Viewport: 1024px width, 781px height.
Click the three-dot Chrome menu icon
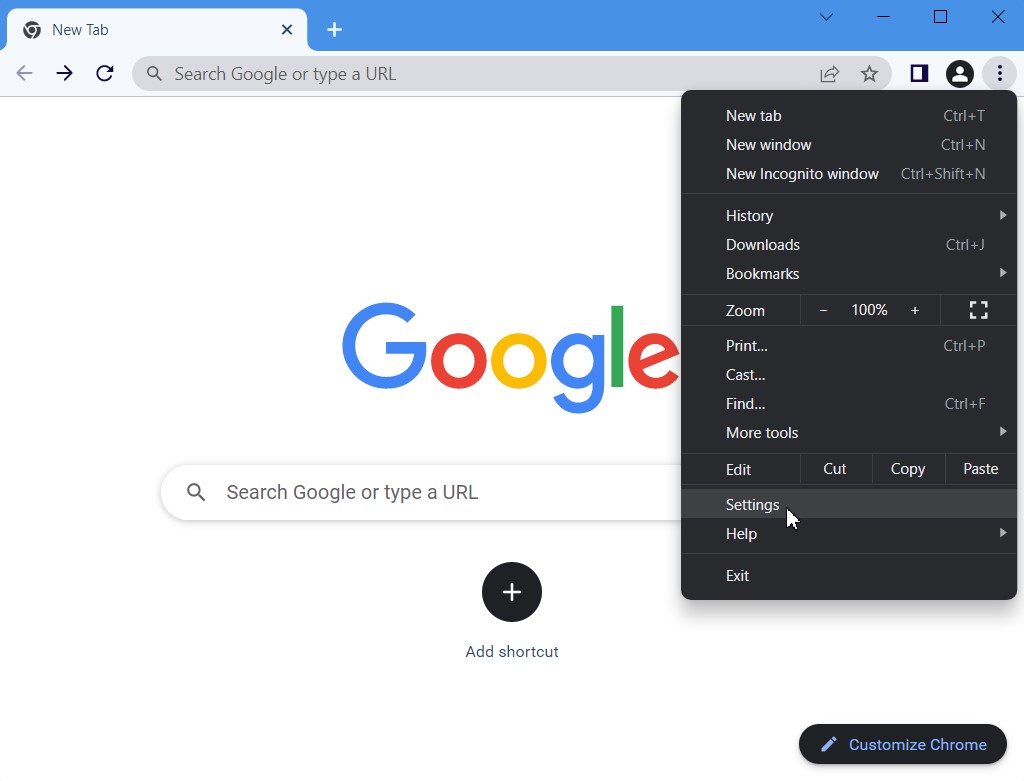[999, 73]
